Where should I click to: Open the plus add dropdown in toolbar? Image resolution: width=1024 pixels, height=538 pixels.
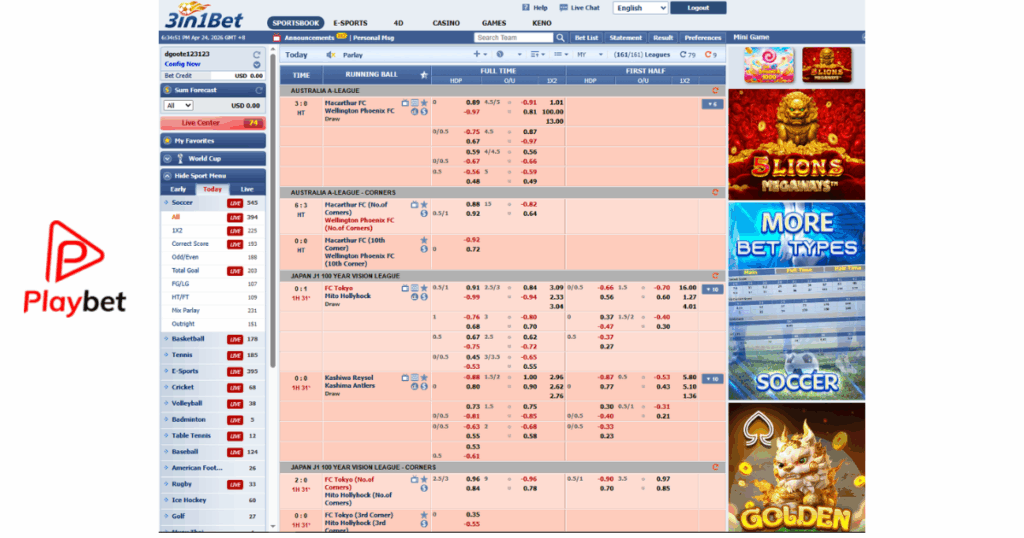point(480,55)
